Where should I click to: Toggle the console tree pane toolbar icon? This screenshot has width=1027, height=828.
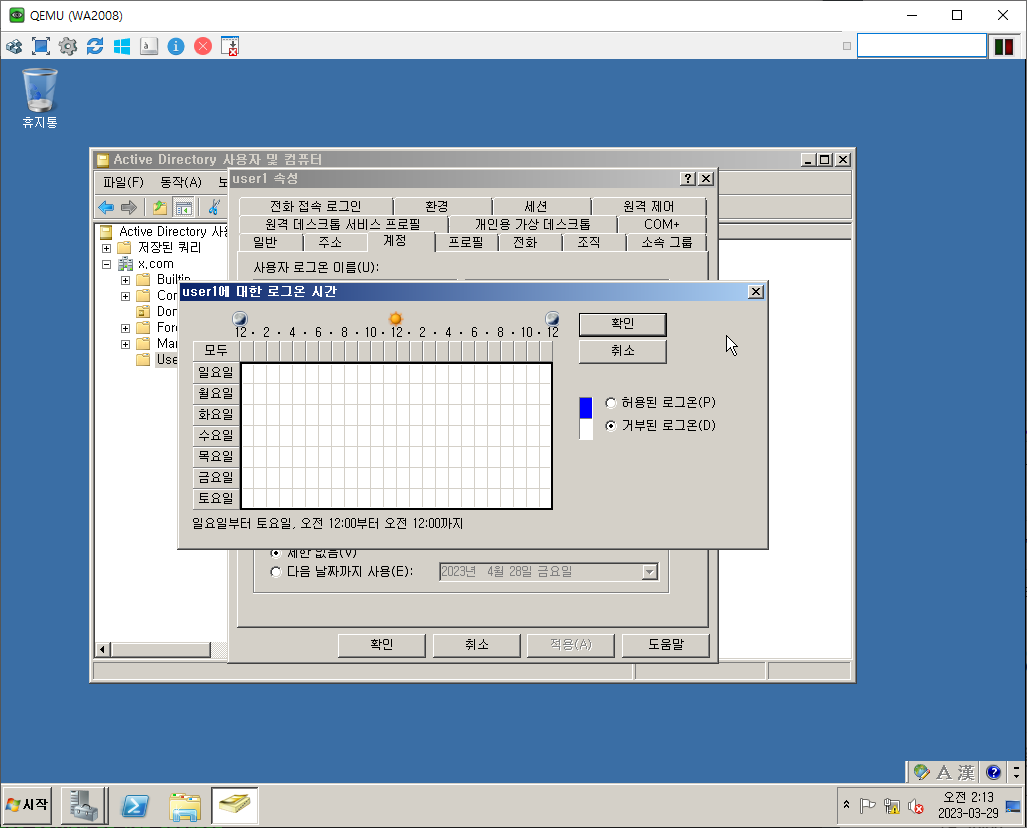(184, 208)
